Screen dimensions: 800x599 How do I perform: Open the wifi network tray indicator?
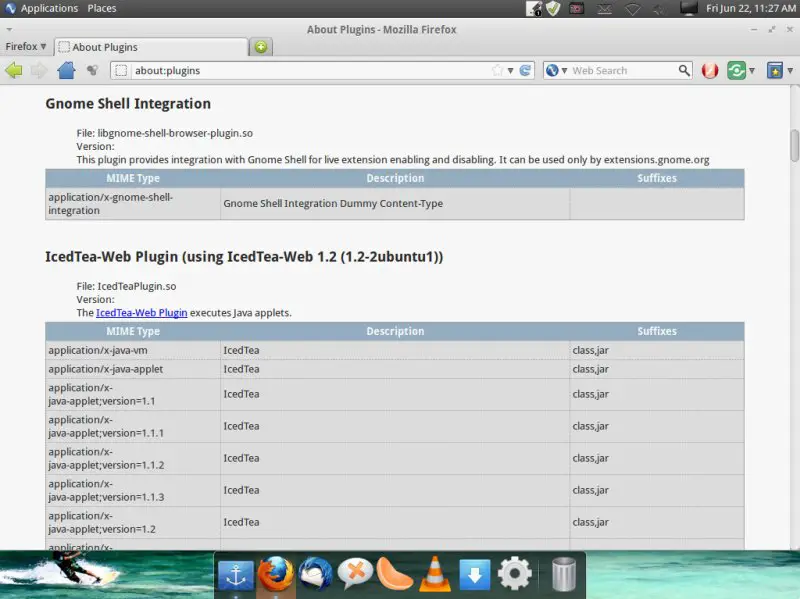[x=633, y=9]
